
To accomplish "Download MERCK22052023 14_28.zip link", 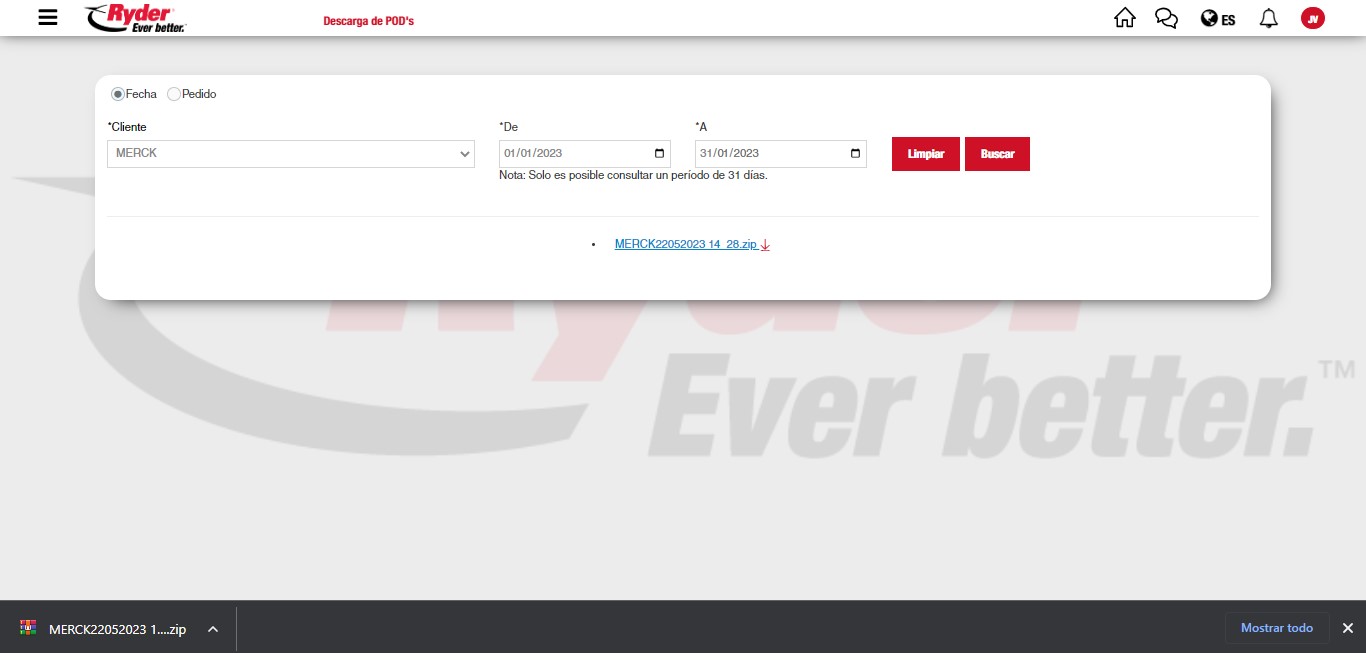I will coord(686,244).
